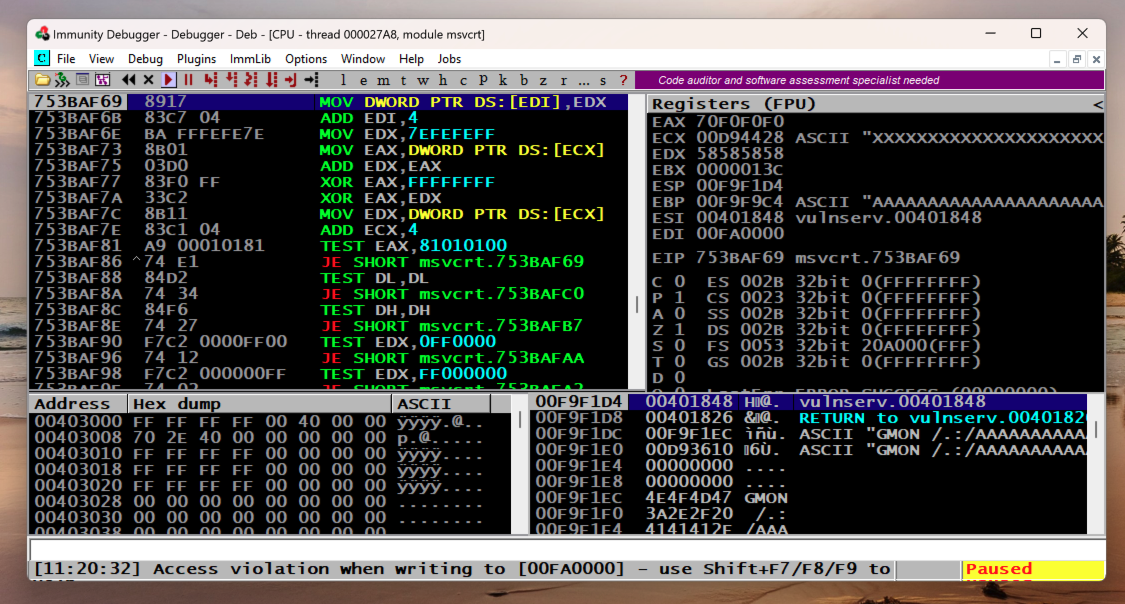The height and width of the screenshot is (604, 1125).
Task: Select dump row at address 00403008
Action: click(270, 438)
